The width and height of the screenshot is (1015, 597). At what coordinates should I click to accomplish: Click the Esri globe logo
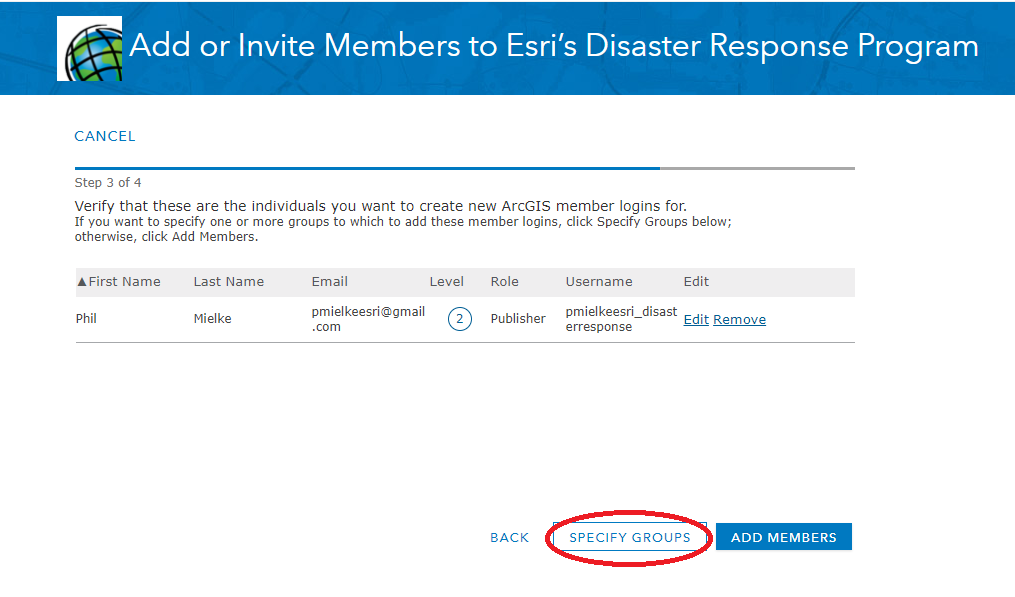tap(89, 49)
